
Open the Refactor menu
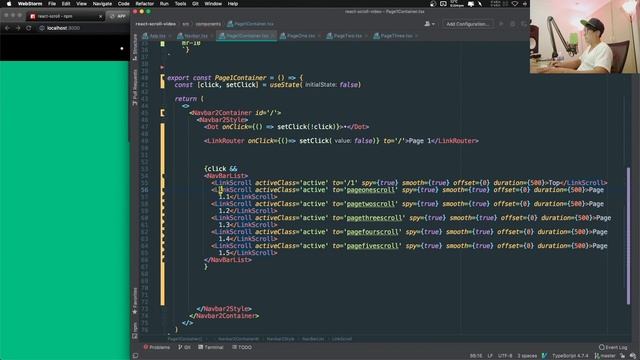tap(144, 4)
